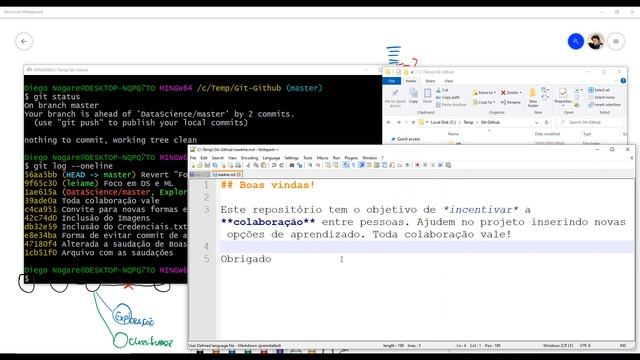Click the Search Git-Github box in Explorer

coord(589,122)
